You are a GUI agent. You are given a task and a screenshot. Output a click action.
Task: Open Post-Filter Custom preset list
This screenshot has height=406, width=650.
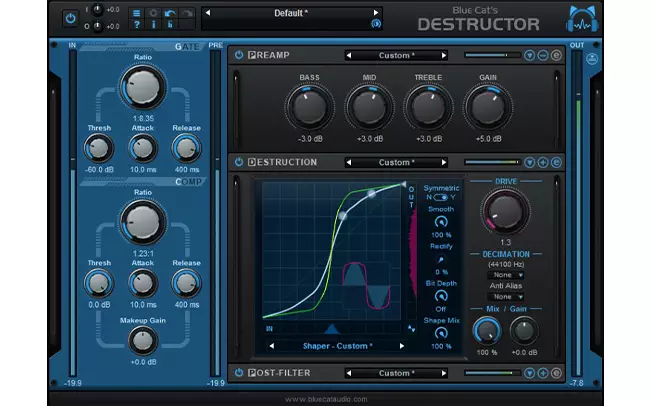pos(396,373)
